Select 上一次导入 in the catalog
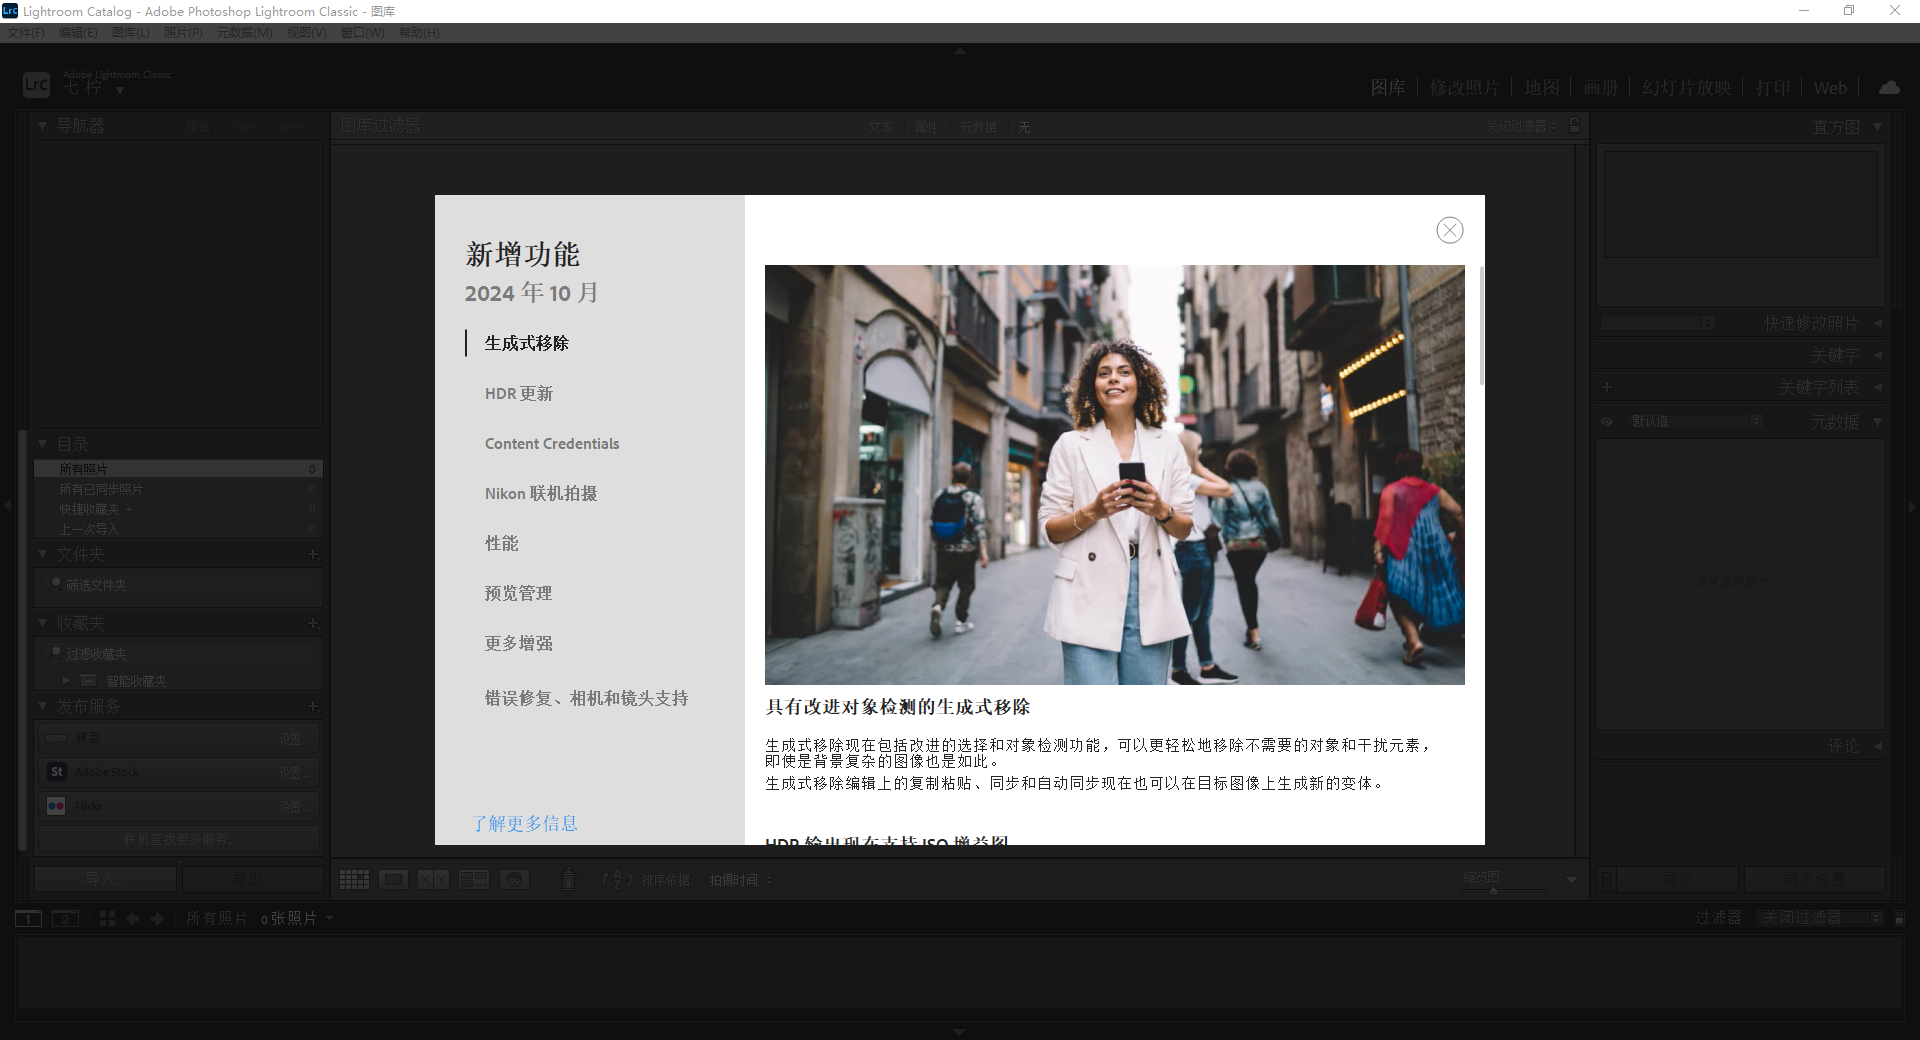Screen dimensions: 1920x1040 (178, 529)
